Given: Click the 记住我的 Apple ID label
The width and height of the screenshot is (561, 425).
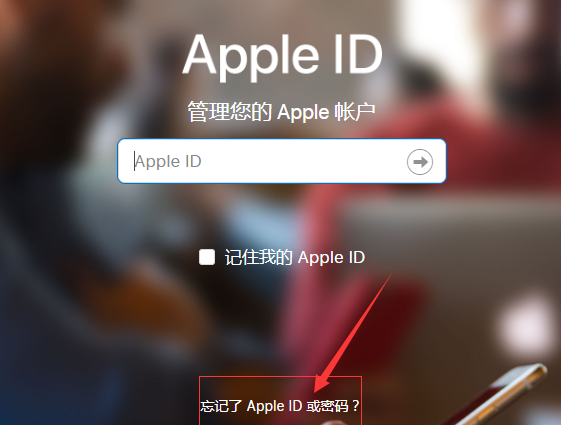Looking at the screenshot, I should pyautogui.click(x=295, y=257).
